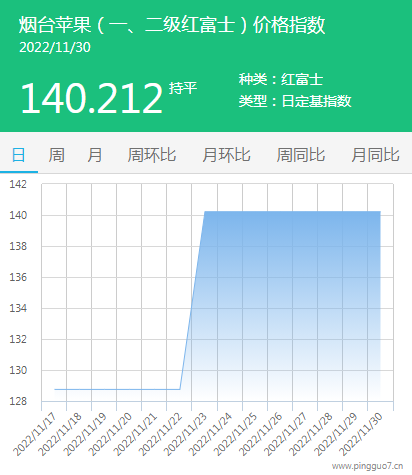Image resolution: width=412 pixels, height=475 pixels.
Task: Open the 周同比 tab
Action: point(301,155)
